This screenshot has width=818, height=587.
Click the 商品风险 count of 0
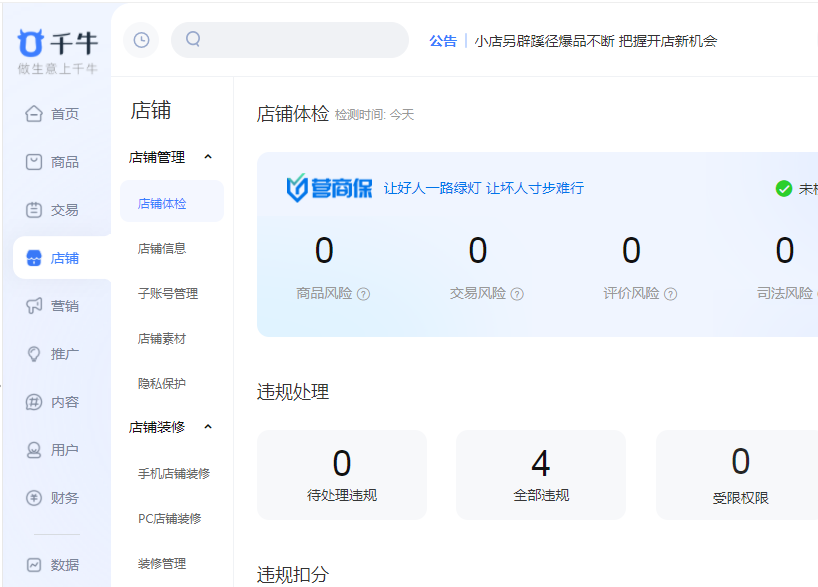[x=324, y=250]
